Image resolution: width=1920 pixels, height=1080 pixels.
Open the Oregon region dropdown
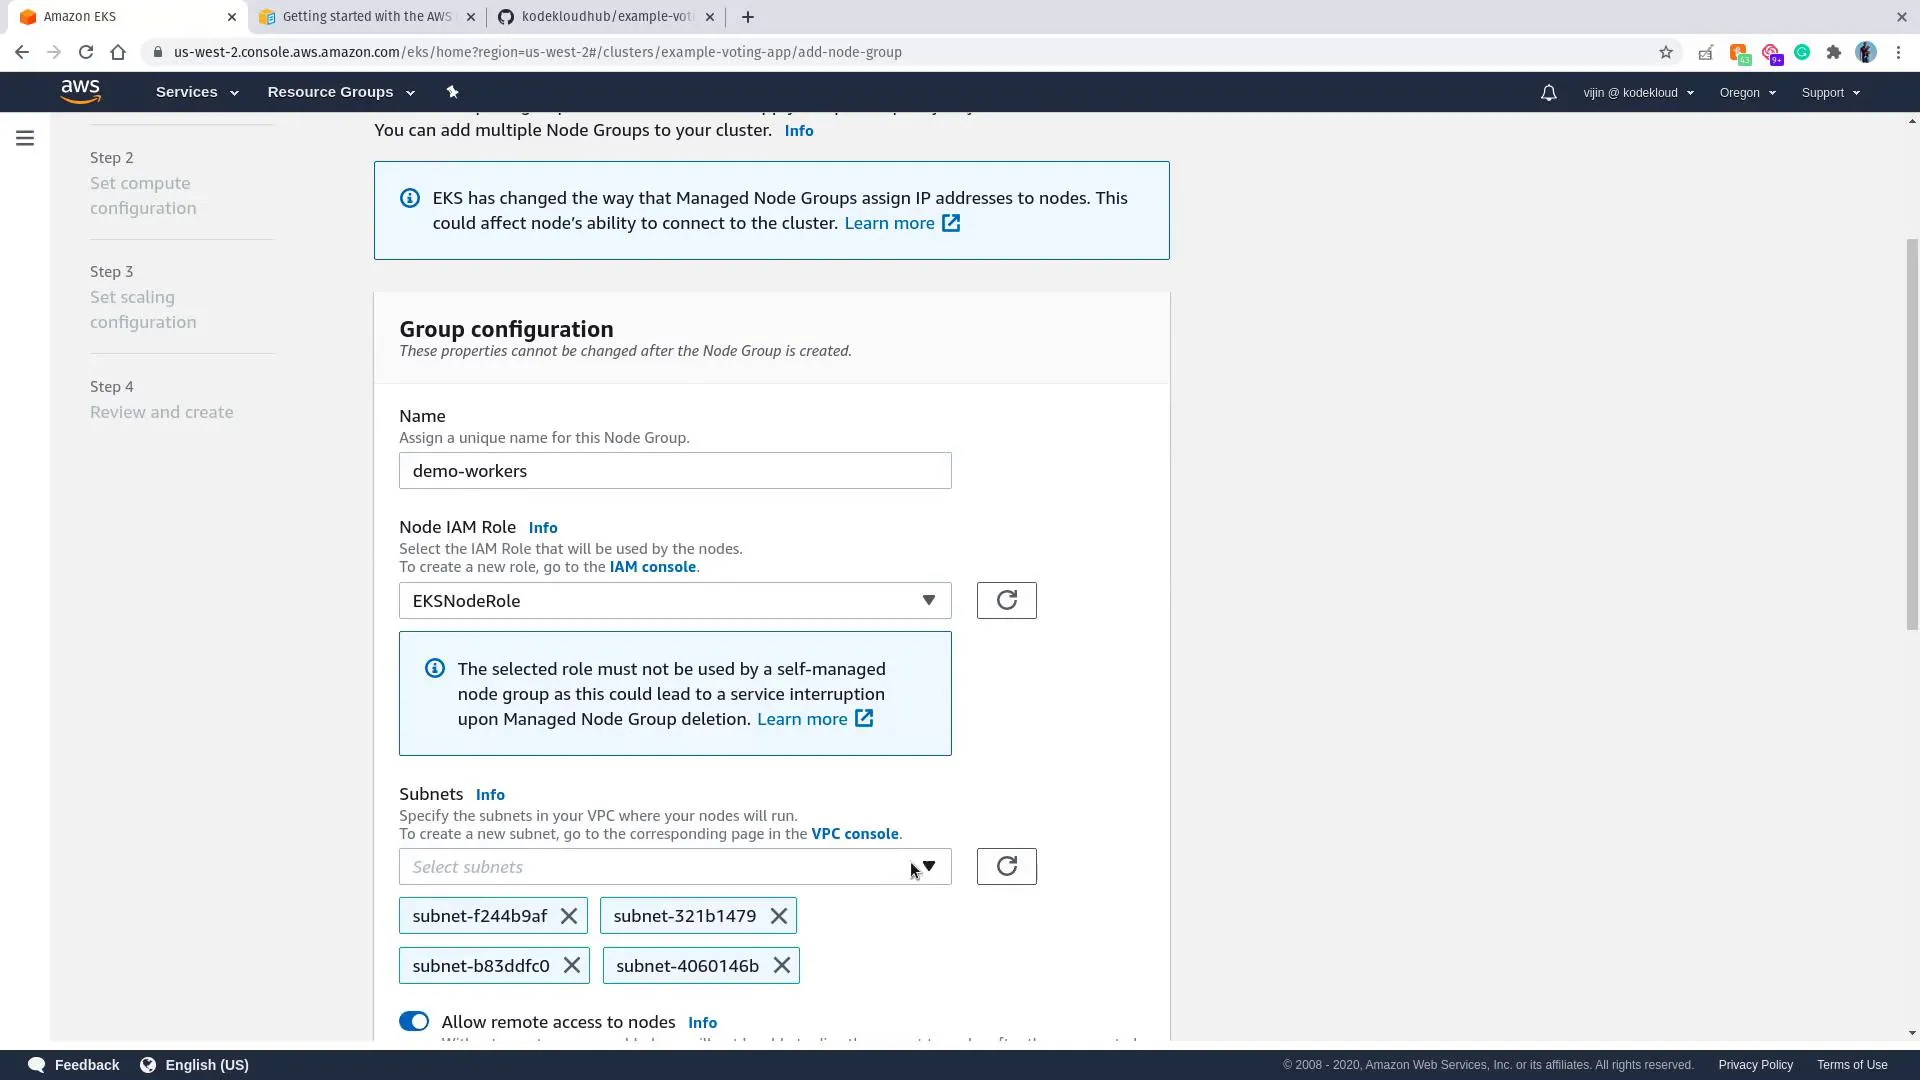1747,93
